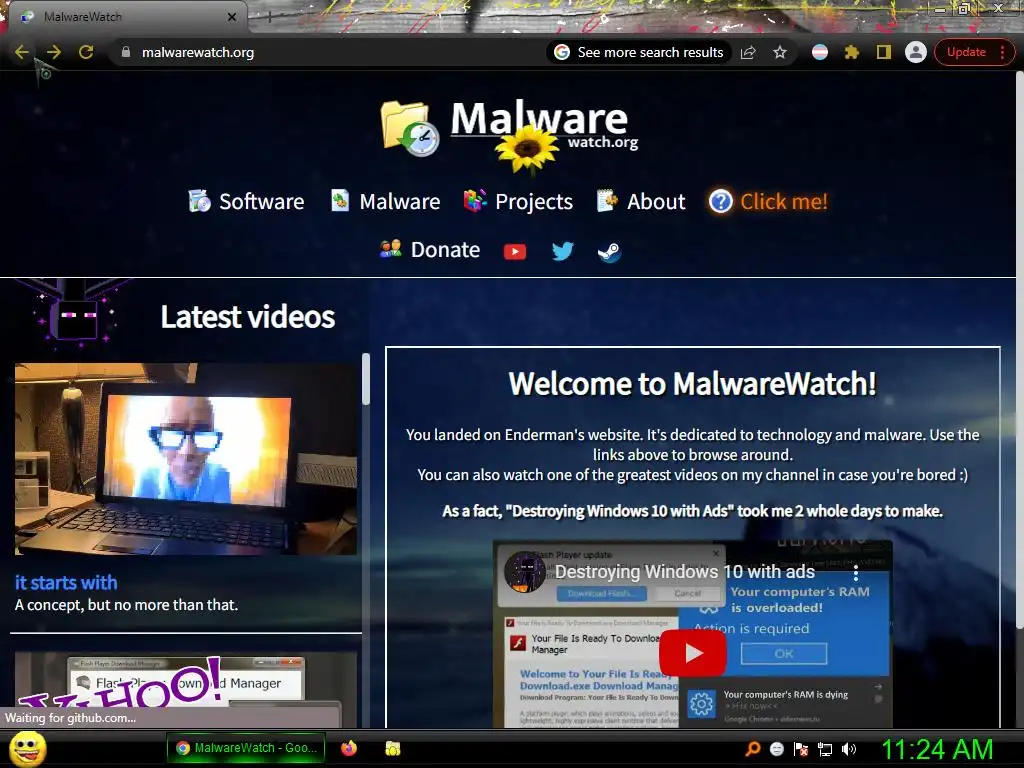Open the Projects menu link
This screenshot has height=768, width=1024.
[x=534, y=201]
